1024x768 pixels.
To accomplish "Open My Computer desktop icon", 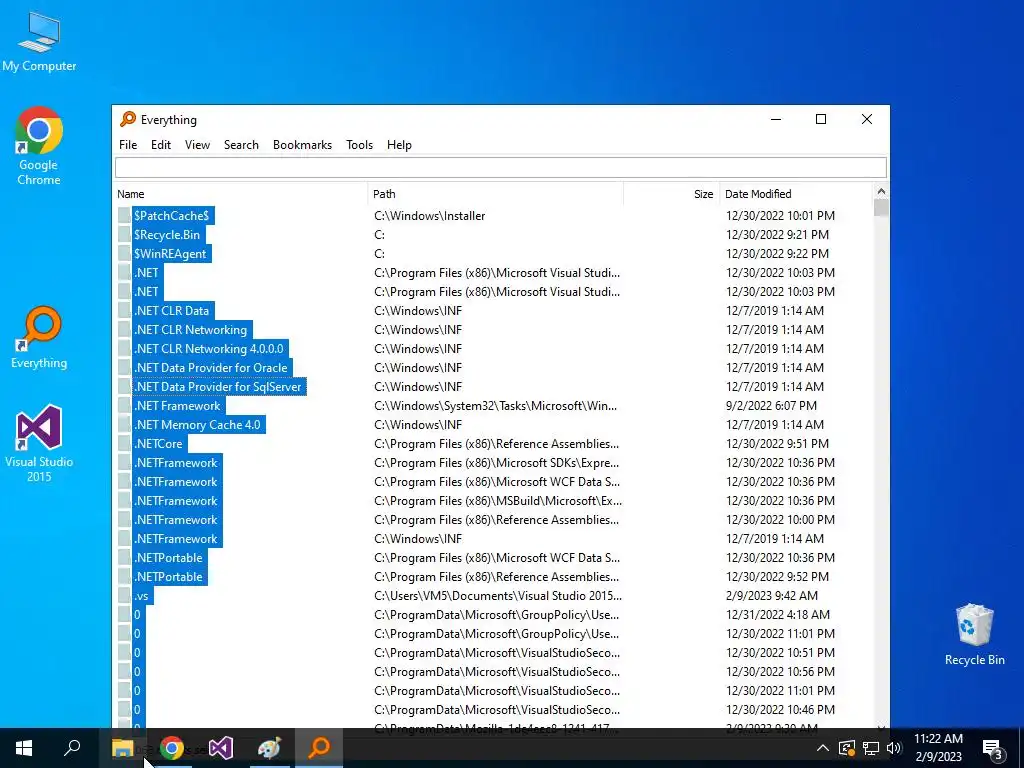I will (39, 43).
